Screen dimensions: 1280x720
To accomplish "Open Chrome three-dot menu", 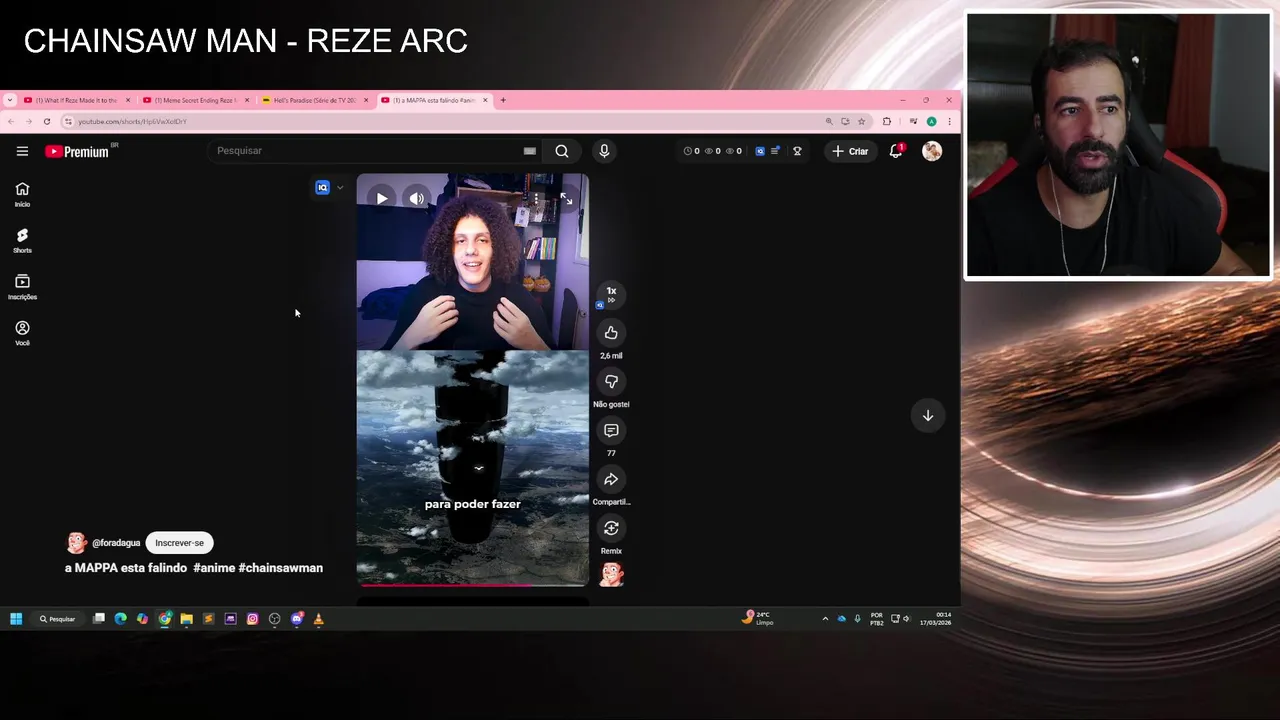I will tap(949, 121).
